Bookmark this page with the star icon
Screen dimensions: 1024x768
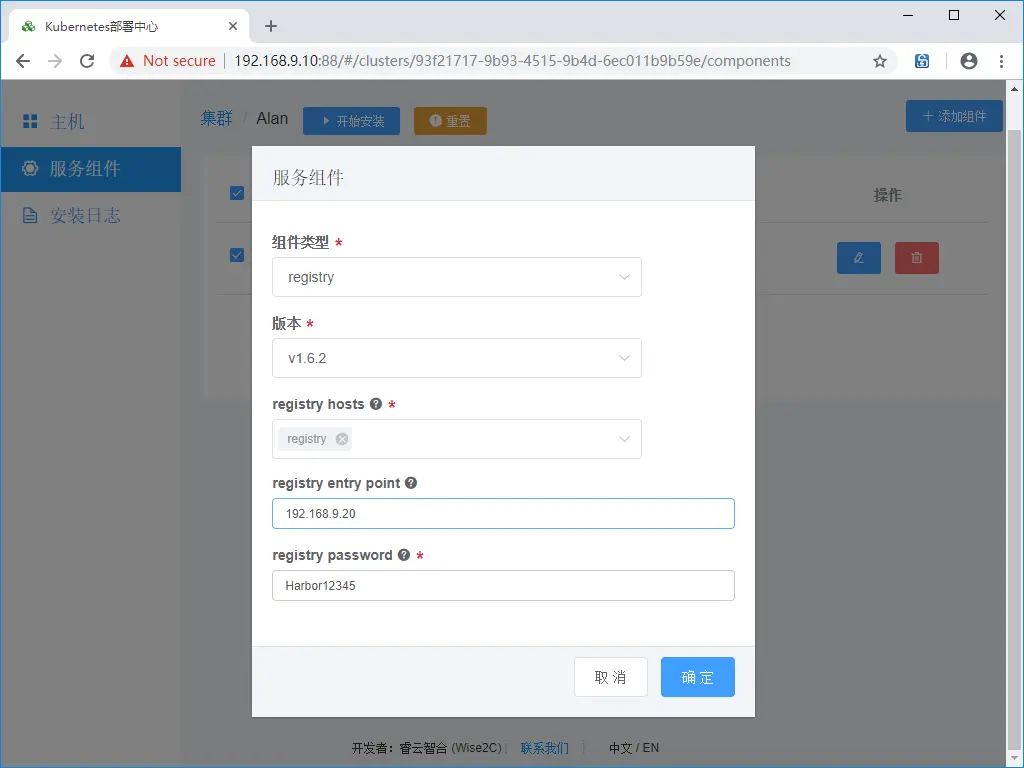point(880,61)
